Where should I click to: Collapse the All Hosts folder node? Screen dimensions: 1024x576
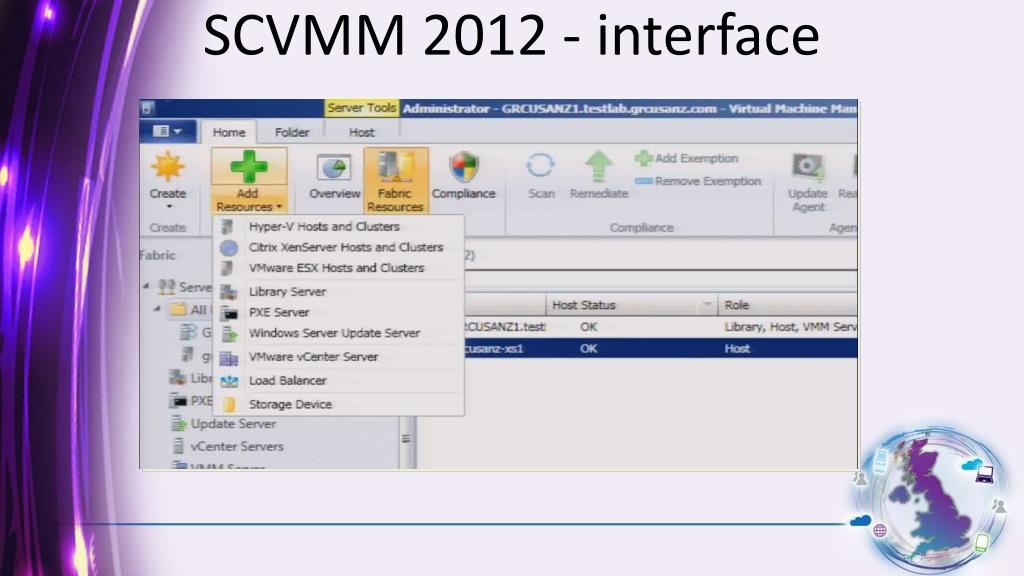(x=157, y=309)
